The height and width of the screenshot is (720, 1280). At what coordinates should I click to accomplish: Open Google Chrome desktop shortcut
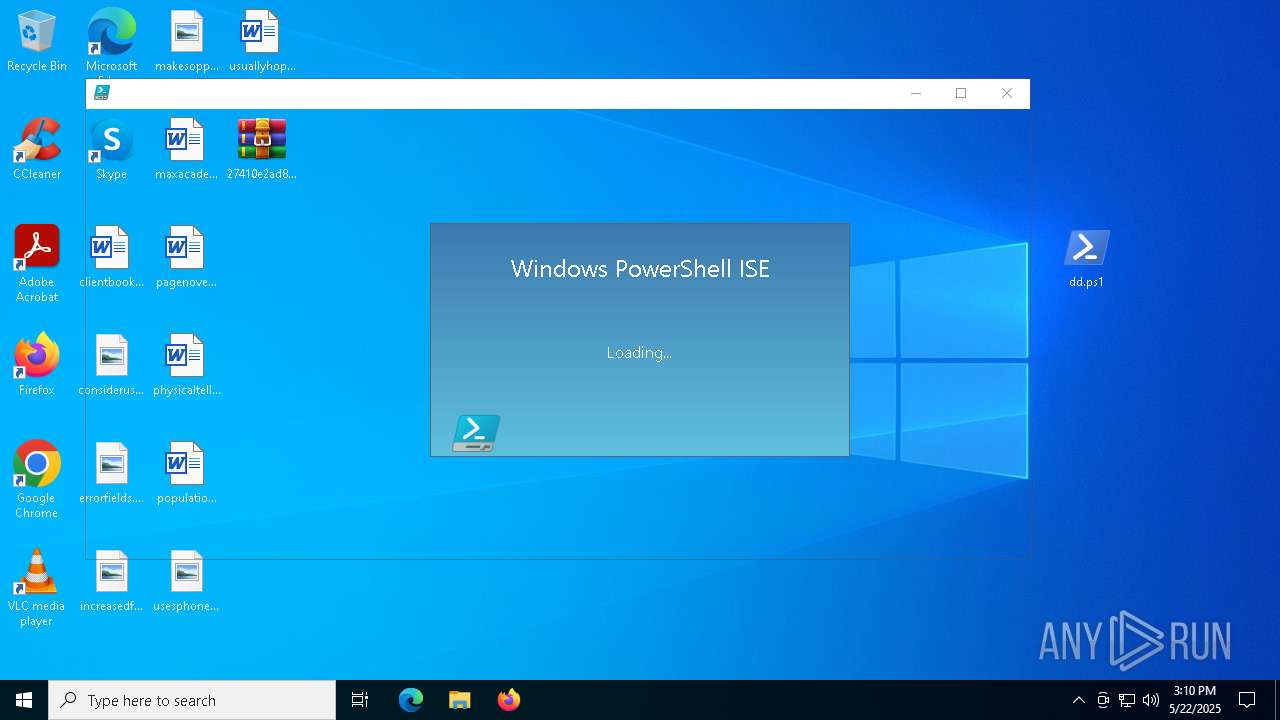coord(37,479)
